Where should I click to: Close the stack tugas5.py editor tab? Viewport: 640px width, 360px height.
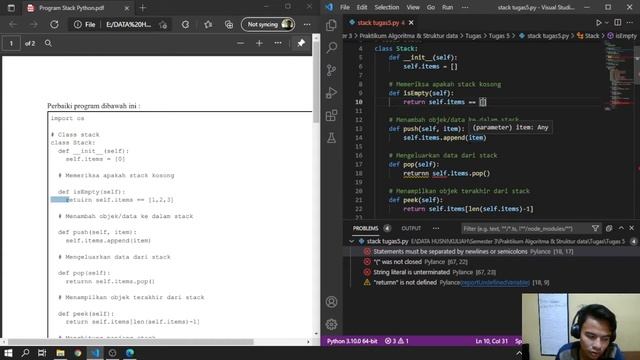coord(411,23)
